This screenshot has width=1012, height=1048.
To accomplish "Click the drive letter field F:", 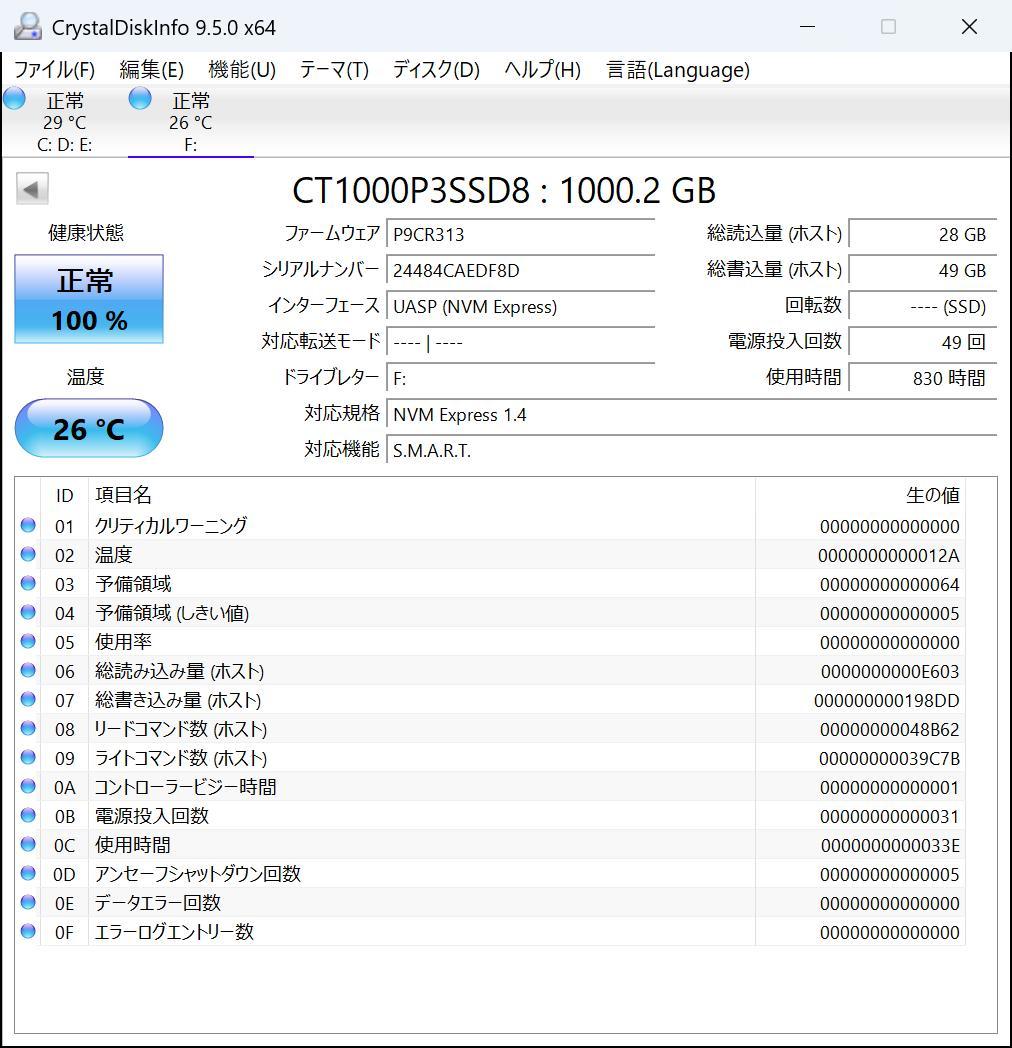I will 520,379.
